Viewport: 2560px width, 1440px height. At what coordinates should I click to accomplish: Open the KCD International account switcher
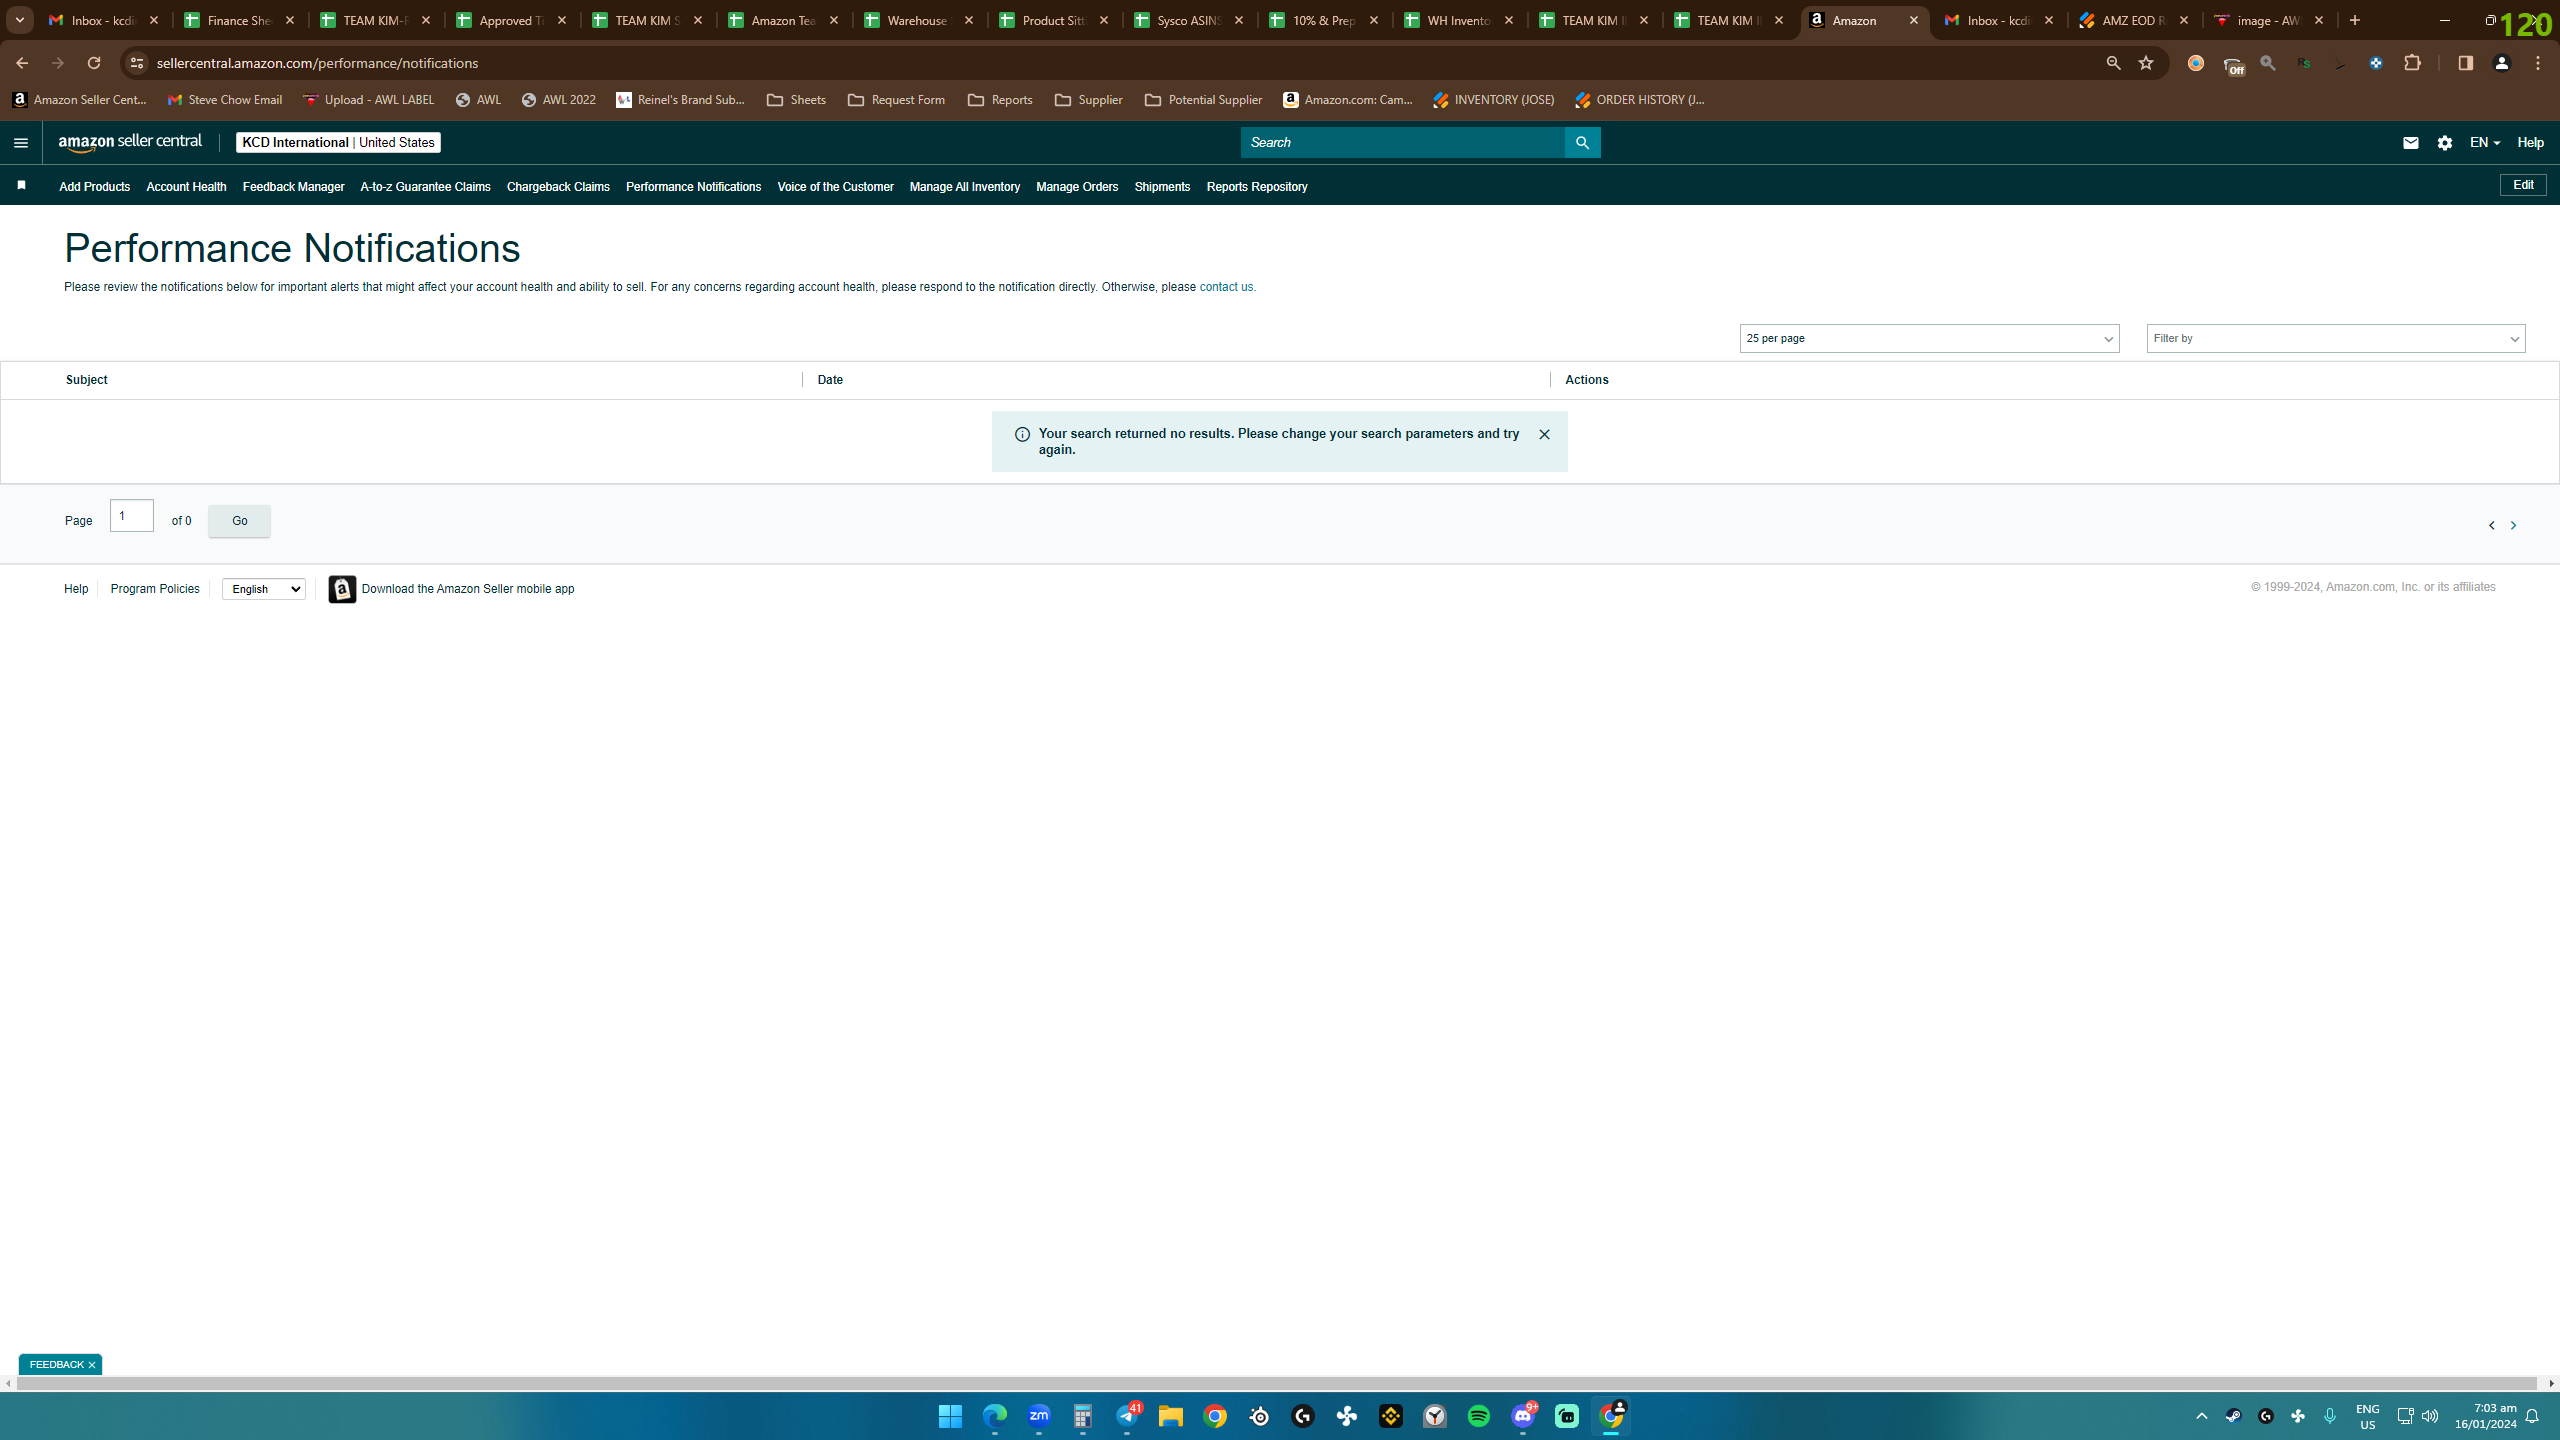tap(338, 143)
